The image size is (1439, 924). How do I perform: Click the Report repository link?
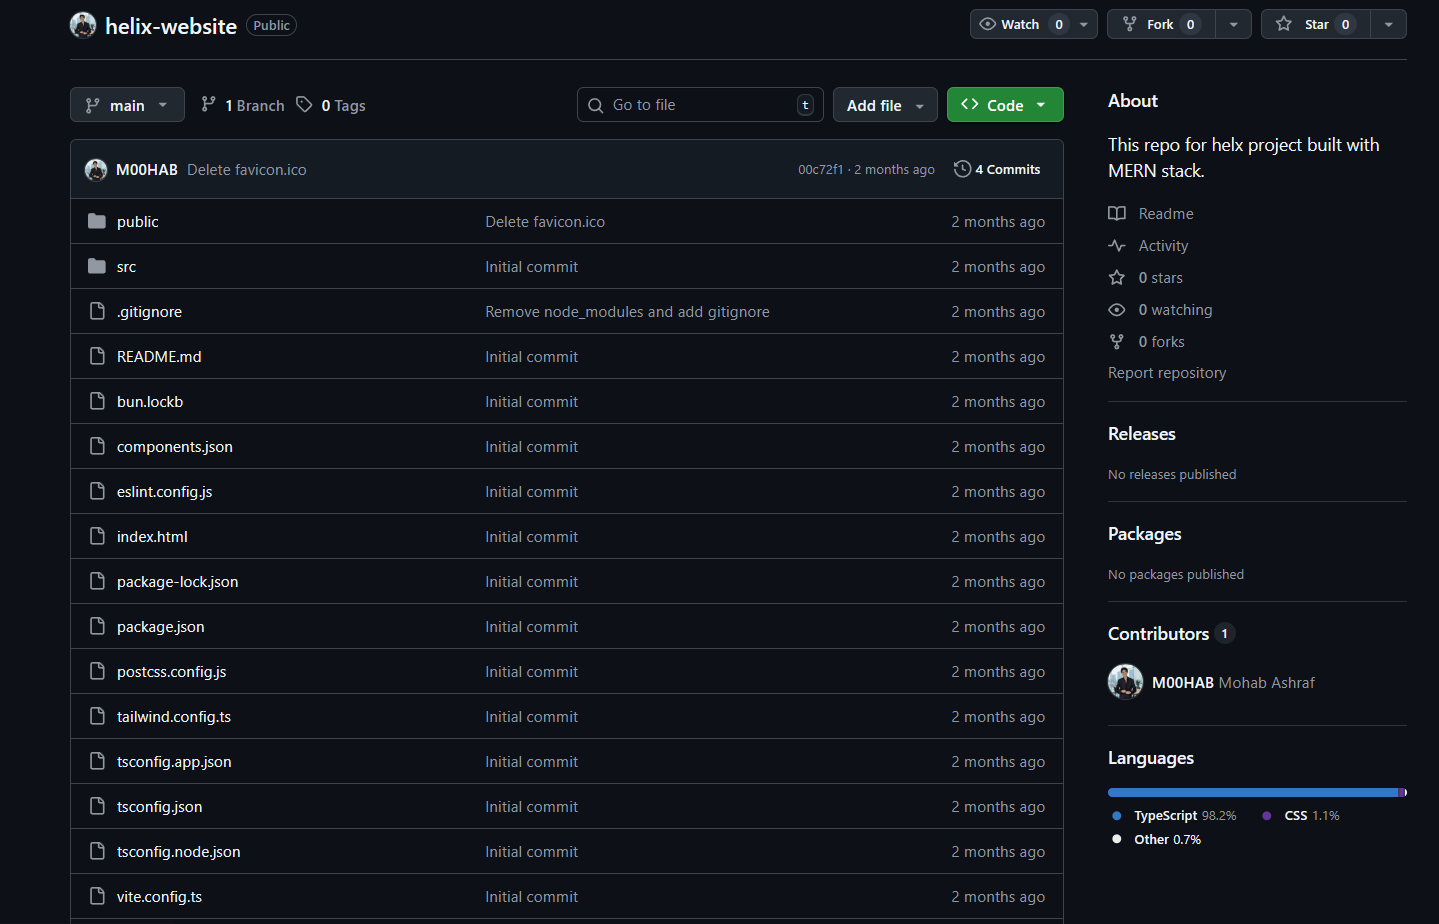(x=1166, y=372)
